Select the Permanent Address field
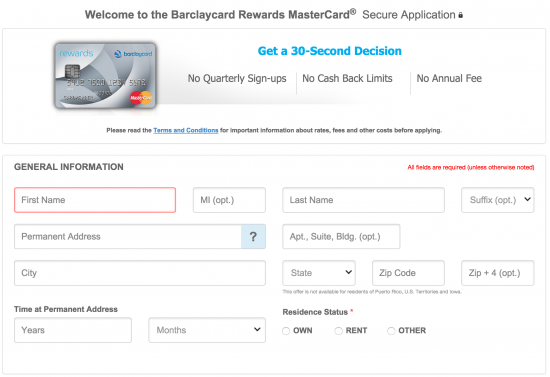This screenshot has height=377, width=550. [x=128, y=237]
